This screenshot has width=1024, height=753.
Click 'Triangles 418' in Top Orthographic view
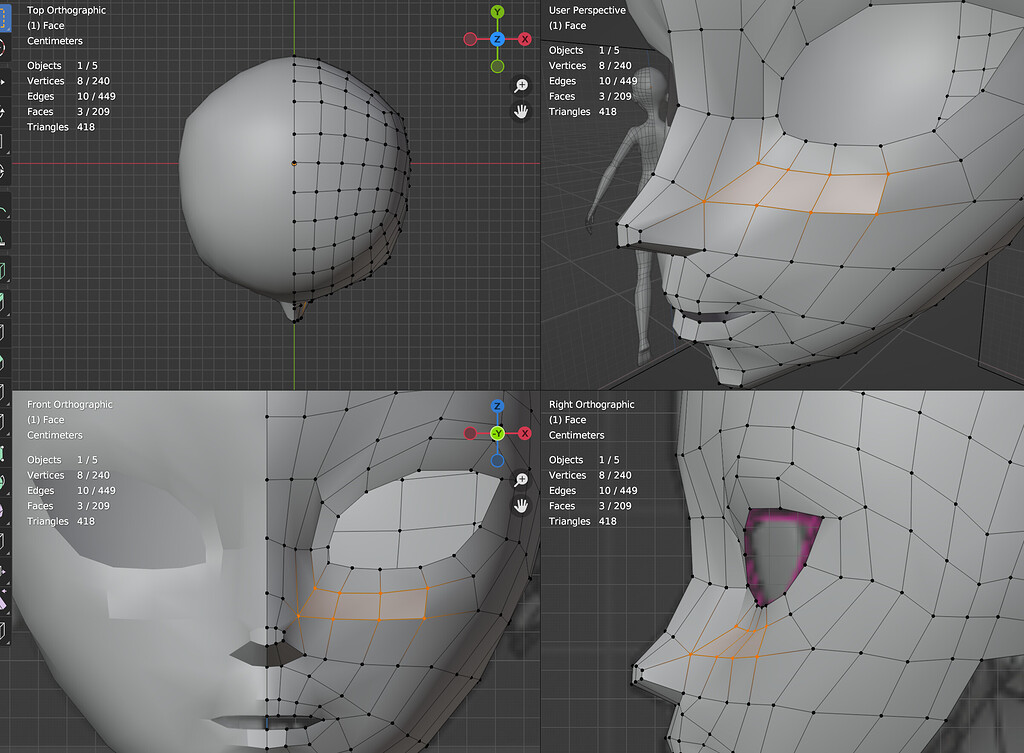coord(61,127)
